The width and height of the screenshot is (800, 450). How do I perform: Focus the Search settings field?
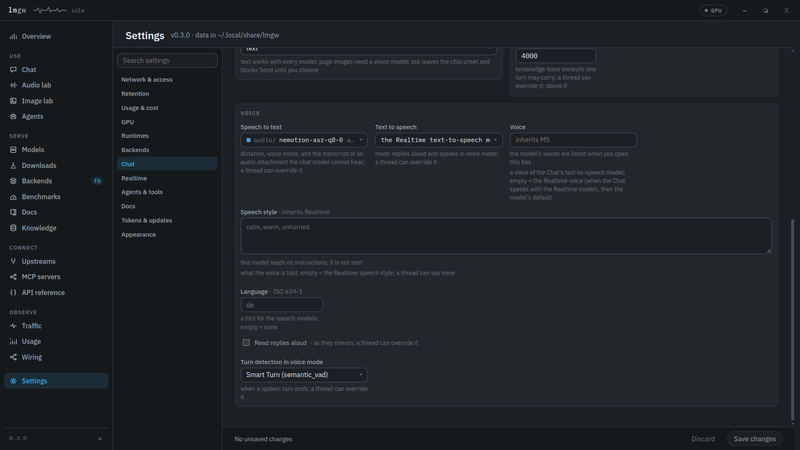[x=167, y=60]
